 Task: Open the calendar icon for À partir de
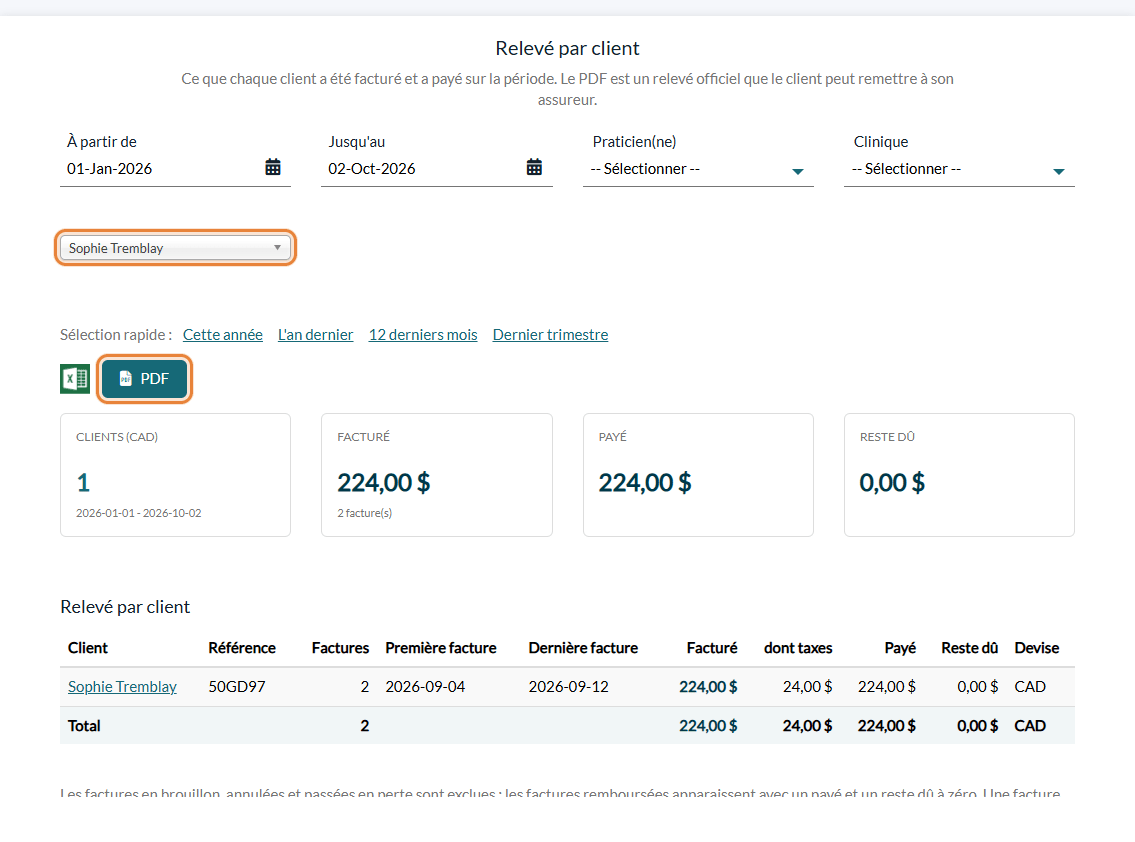tap(273, 167)
